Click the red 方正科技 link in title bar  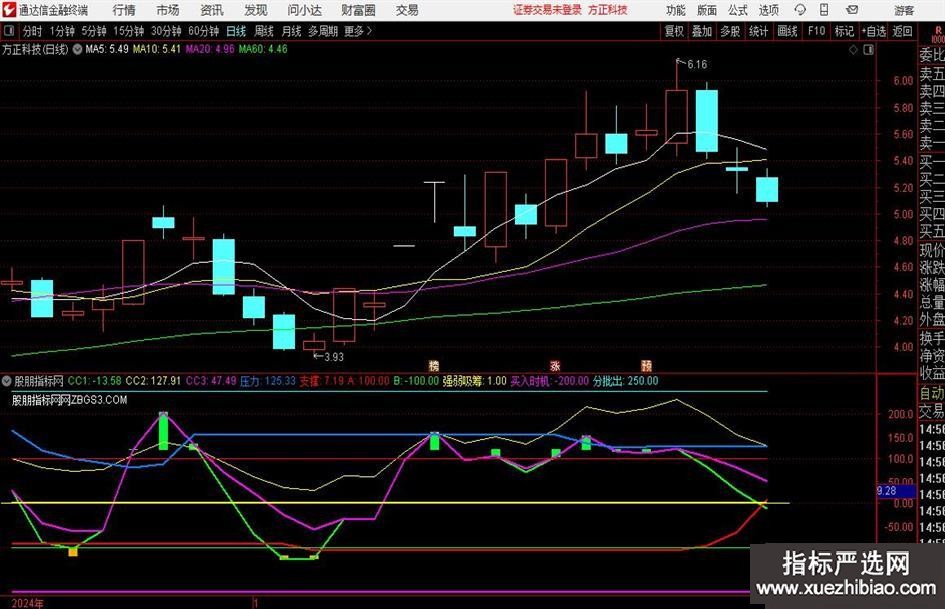pos(608,10)
